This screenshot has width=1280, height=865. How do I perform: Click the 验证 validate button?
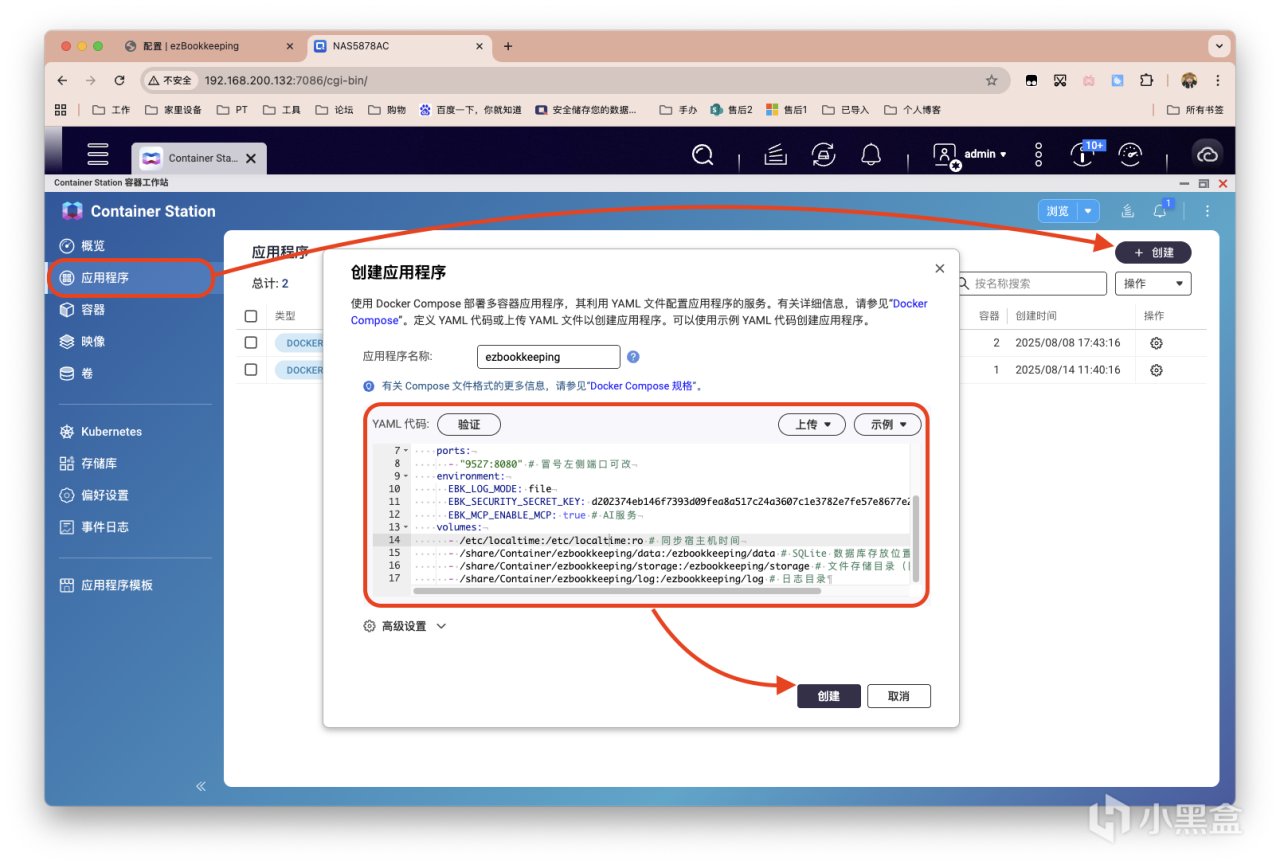469,424
